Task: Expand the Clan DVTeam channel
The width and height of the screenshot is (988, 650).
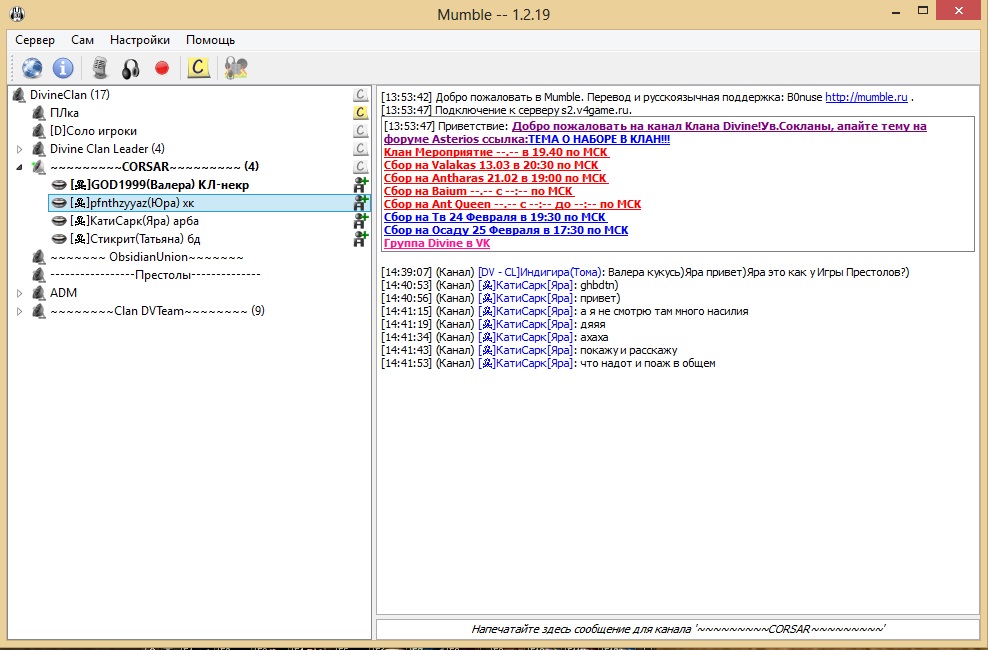Action: tap(19, 311)
